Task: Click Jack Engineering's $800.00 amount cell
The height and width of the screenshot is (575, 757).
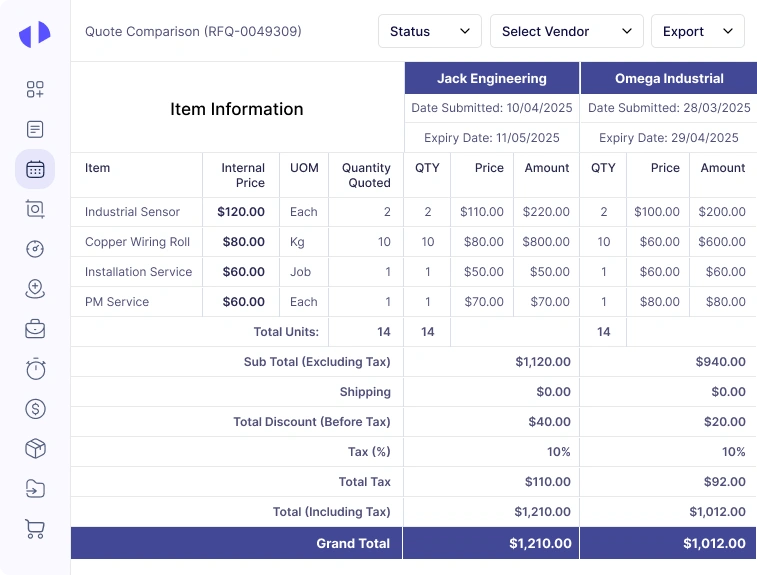Action: pyautogui.click(x=546, y=241)
